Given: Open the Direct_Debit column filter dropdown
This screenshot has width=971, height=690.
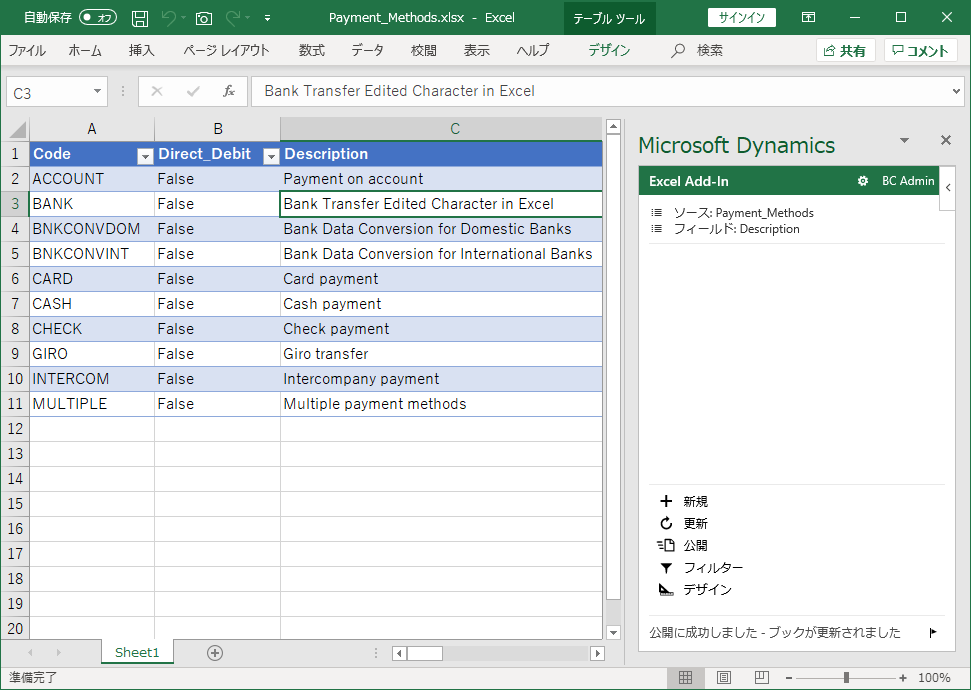Looking at the screenshot, I should tap(271, 157).
